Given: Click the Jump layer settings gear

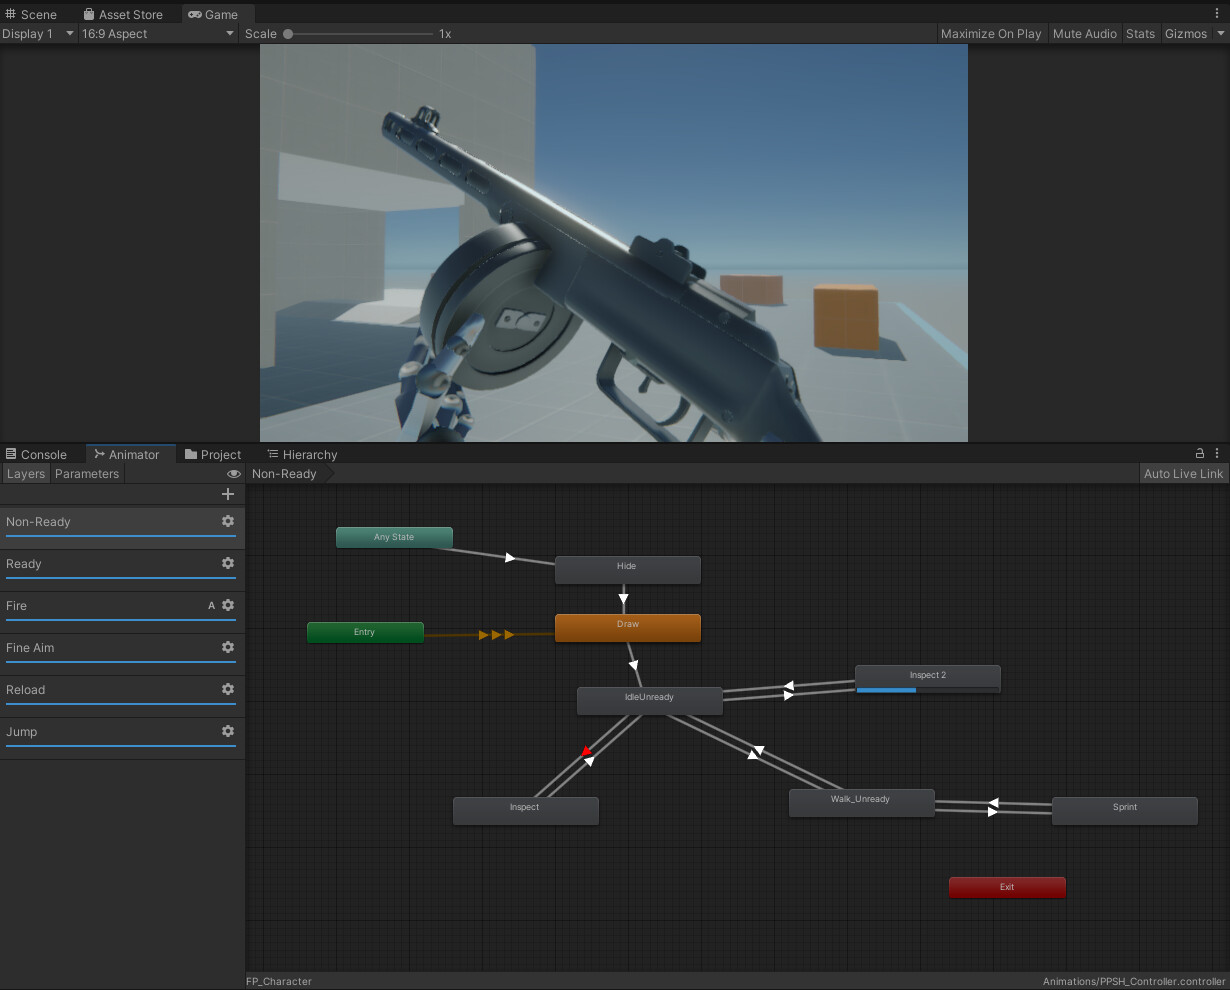Looking at the screenshot, I should tap(228, 731).
